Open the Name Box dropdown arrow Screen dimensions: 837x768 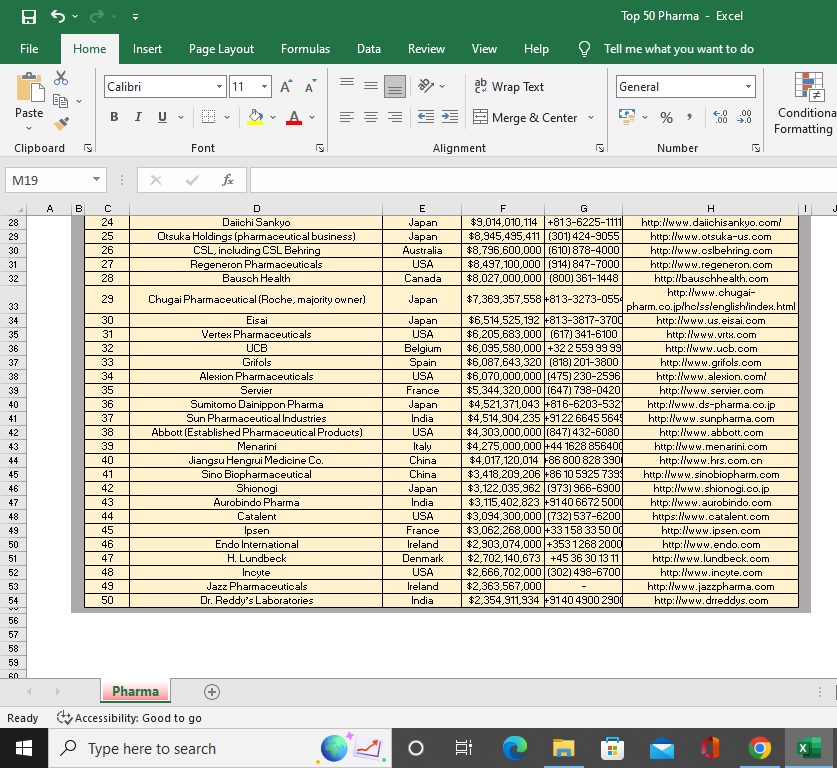97,180
